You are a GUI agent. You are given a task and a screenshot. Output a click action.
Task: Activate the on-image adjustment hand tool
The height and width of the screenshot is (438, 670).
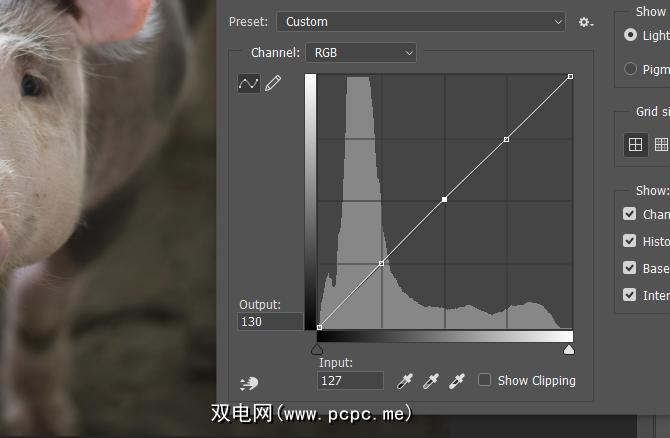(249, 383)
